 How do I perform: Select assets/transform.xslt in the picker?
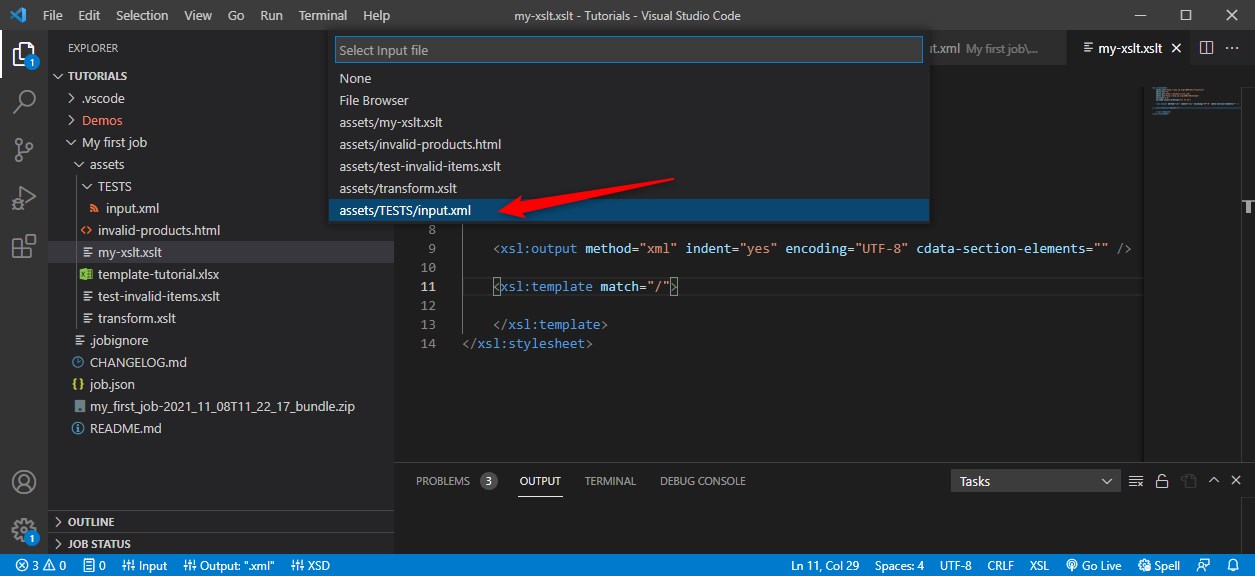pyautogui.click(x=628, y=188)
